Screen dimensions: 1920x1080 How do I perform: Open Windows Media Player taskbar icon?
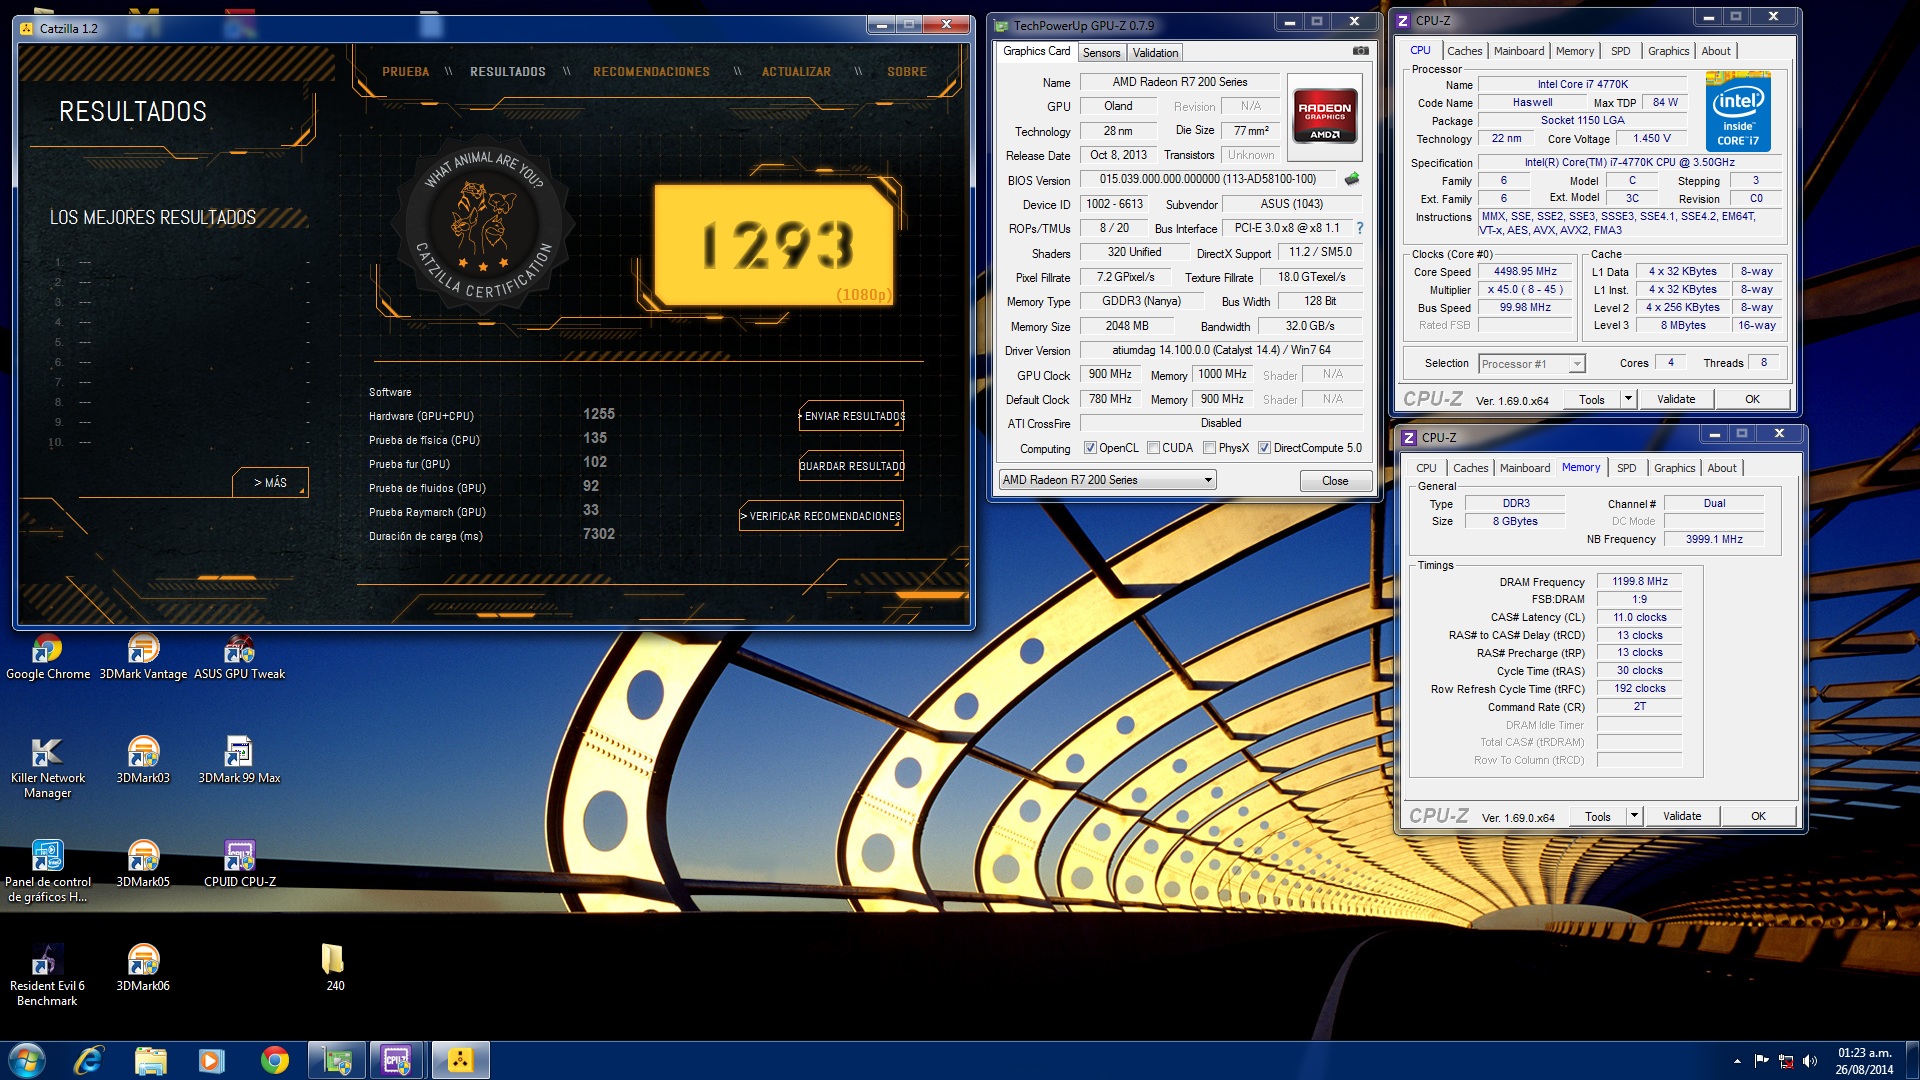(x=212, y=1060)
